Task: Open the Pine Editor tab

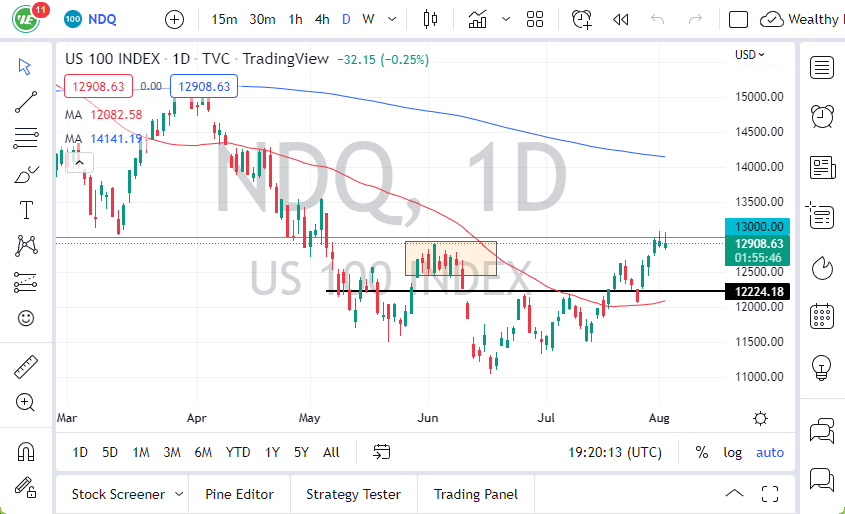Action: pos(240,494)
